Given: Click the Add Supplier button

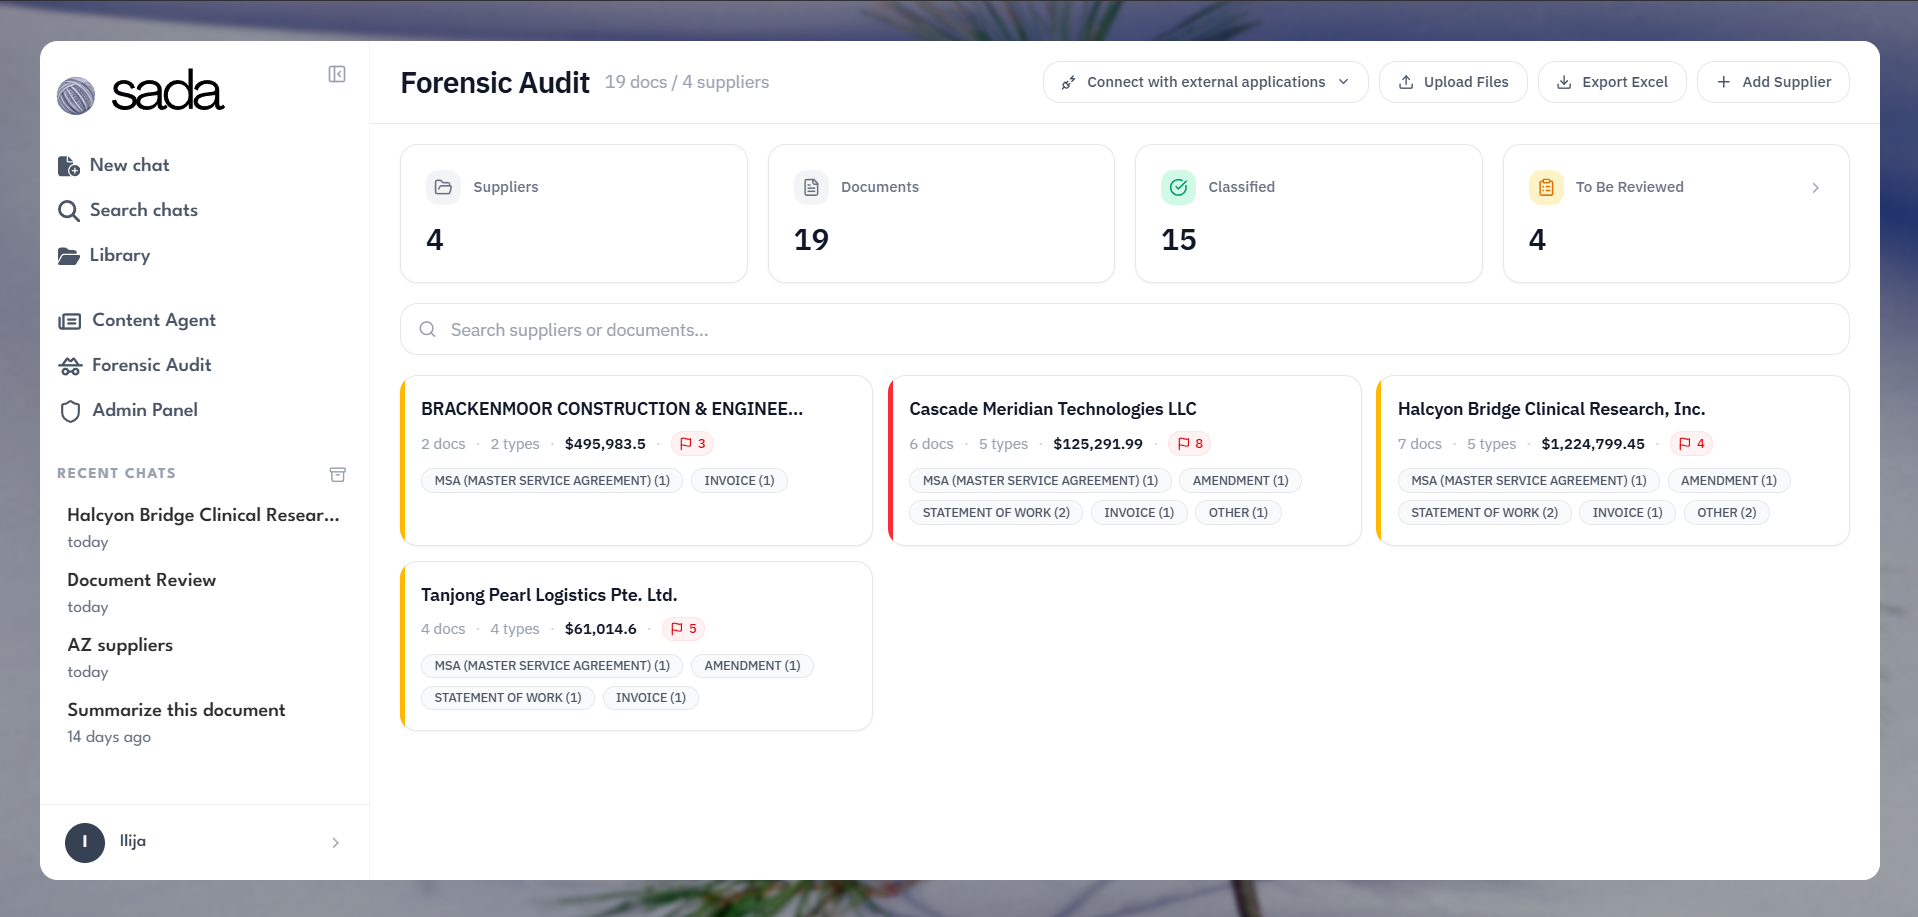Looking at the screenshot, I should pos(1773,82).
